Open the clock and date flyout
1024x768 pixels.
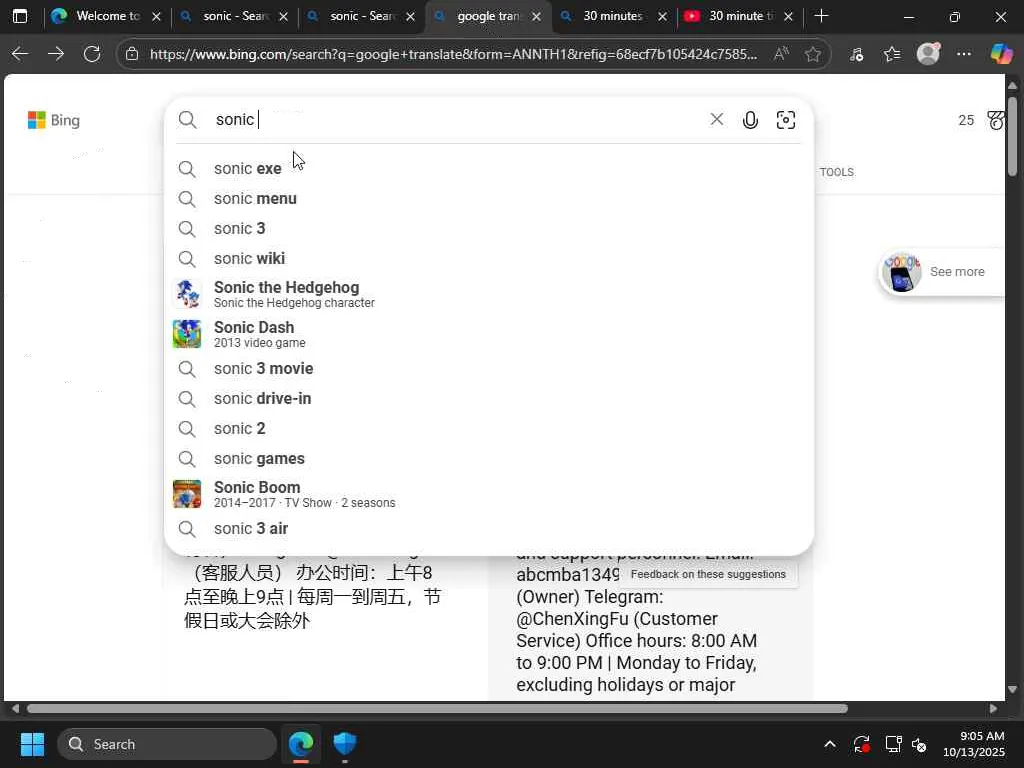[x=974, y=744]
